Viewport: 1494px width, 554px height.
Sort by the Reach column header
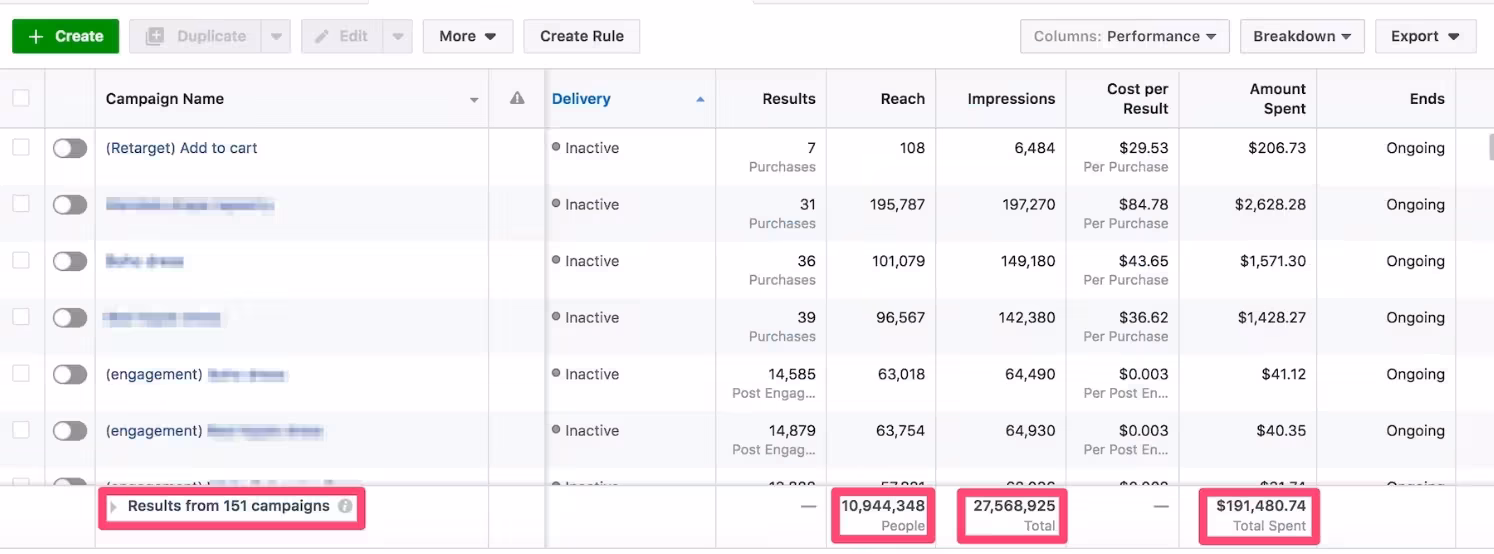pyautogui.click(x=903, y=99)
